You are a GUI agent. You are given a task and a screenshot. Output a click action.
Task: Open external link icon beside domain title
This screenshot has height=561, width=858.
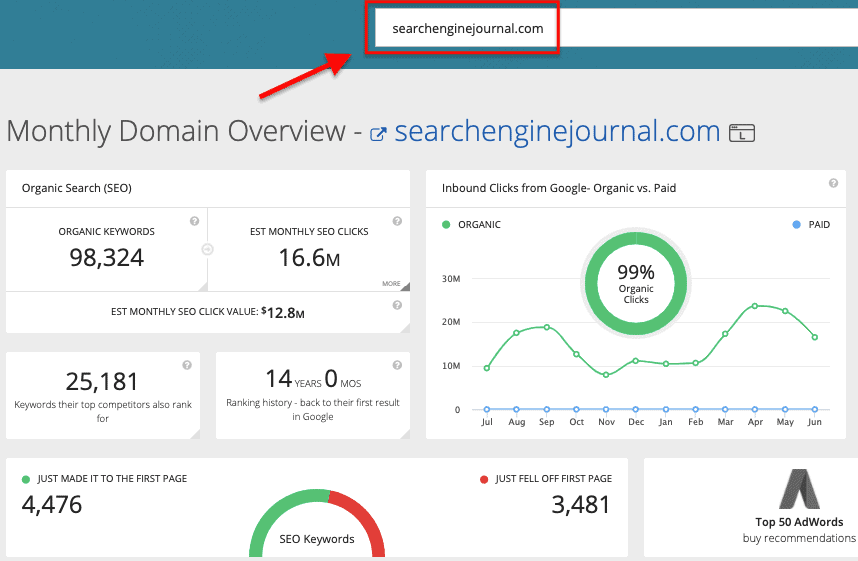click(x=378, y=134)
